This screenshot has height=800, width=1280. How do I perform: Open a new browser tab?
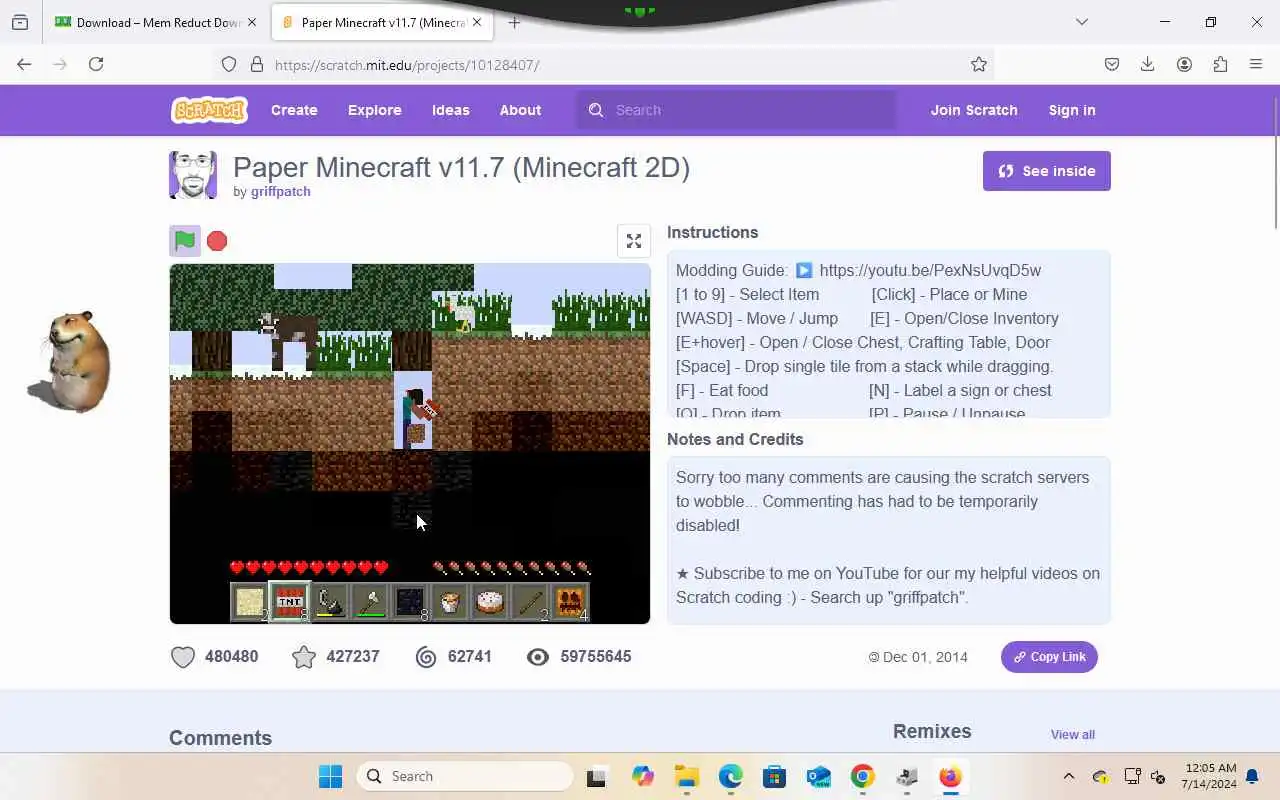pos(514,22)
